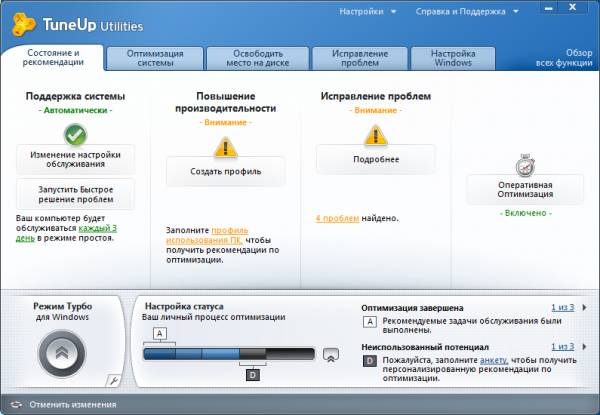600x415 pixels.
Task: Click Отменить изменения in bottom bar
Action: click(x=73, y=404)
